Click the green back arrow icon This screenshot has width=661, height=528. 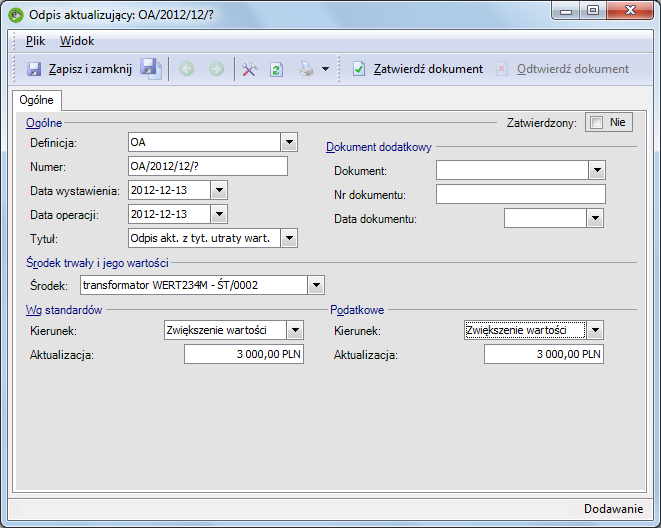[x=186, y=69]
